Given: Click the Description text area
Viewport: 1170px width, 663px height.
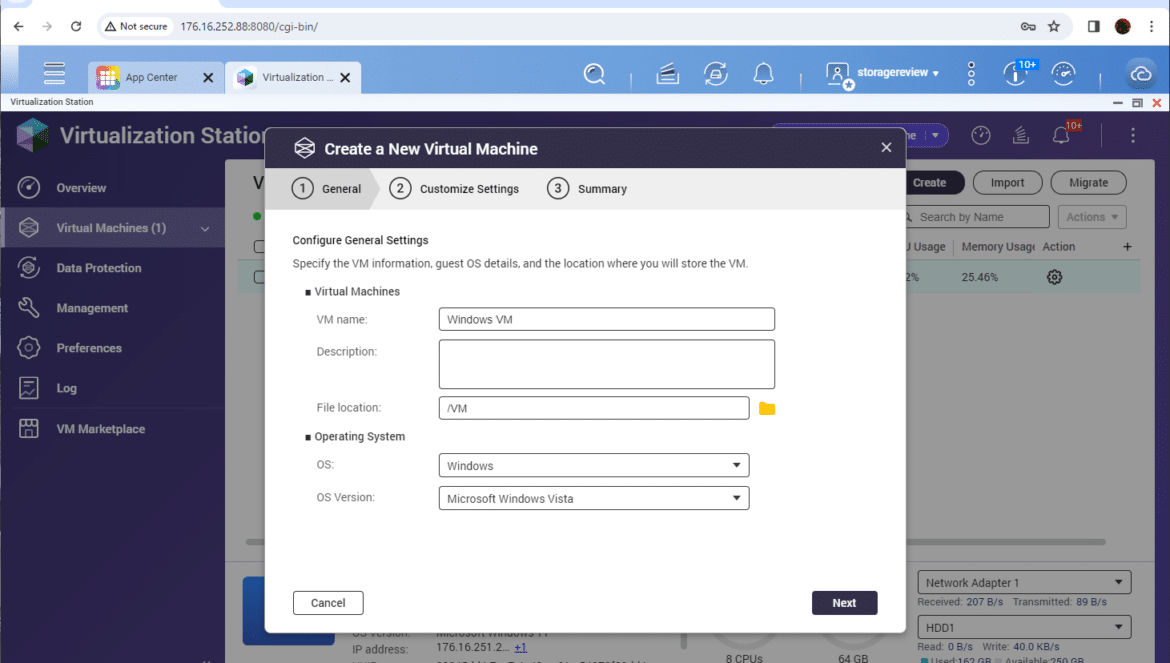Looking at the screenshot, I should point(607,364).
